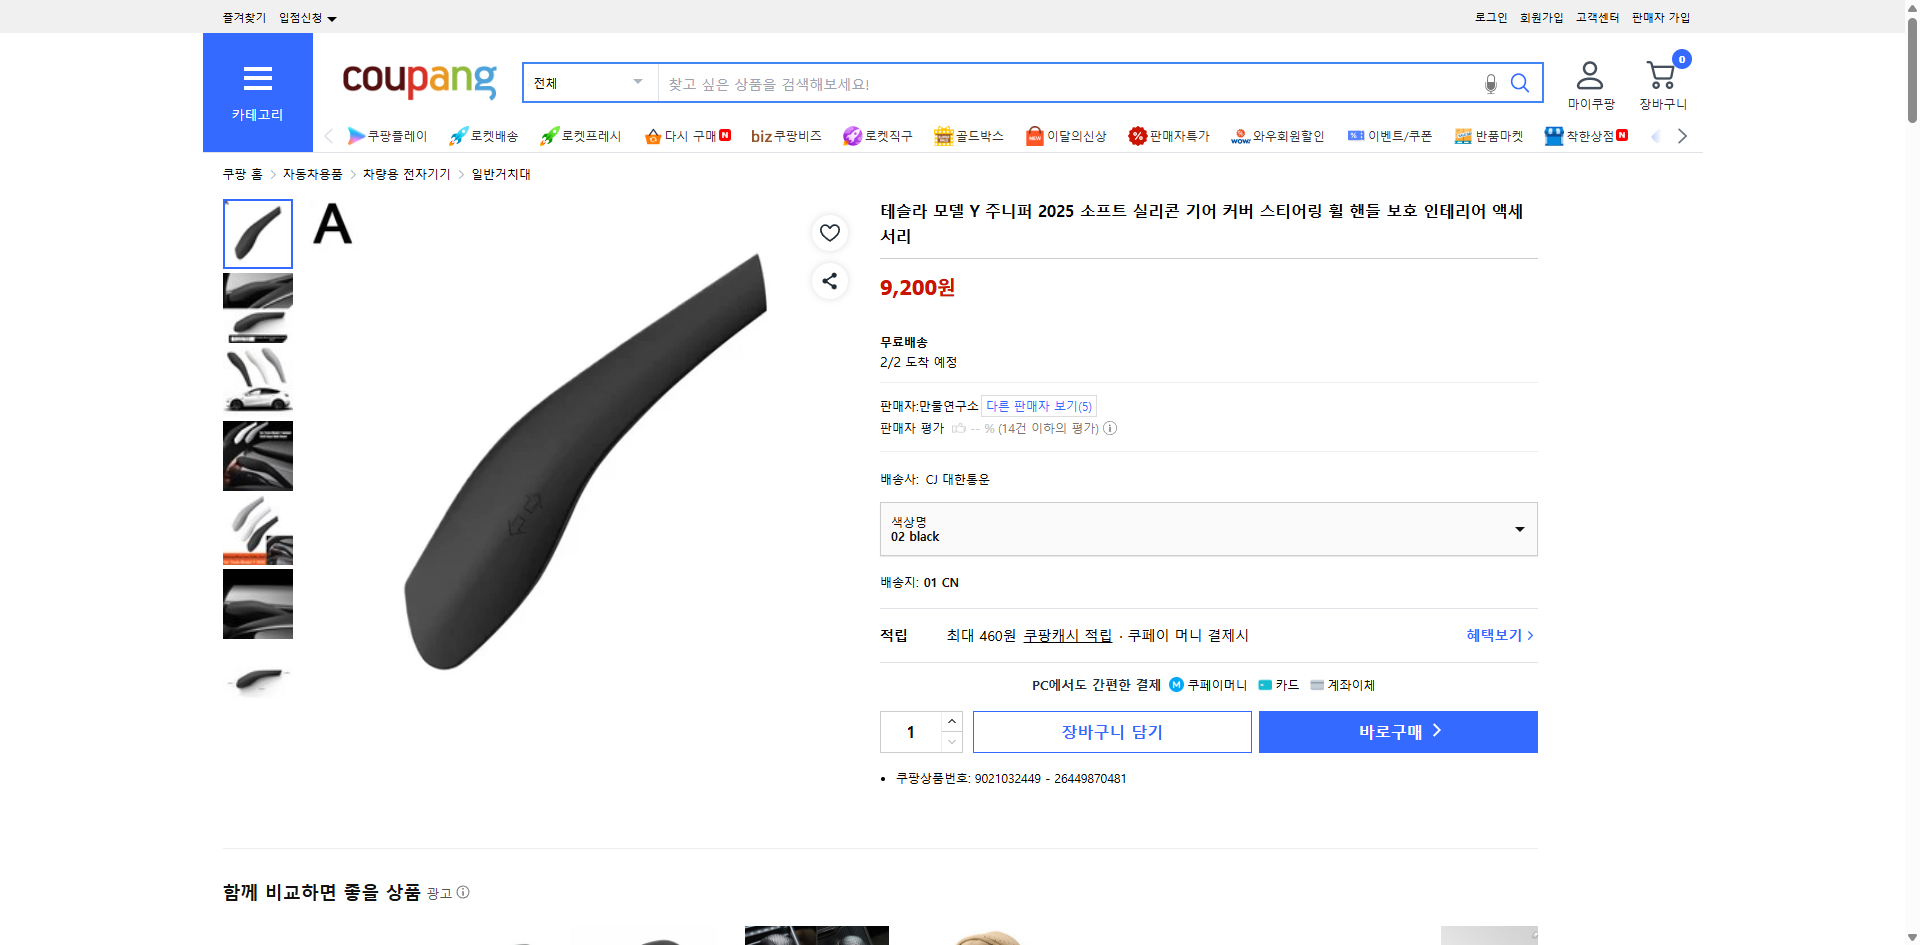
Task: Click the share icon next to the product image
Action: coord(829,281)
